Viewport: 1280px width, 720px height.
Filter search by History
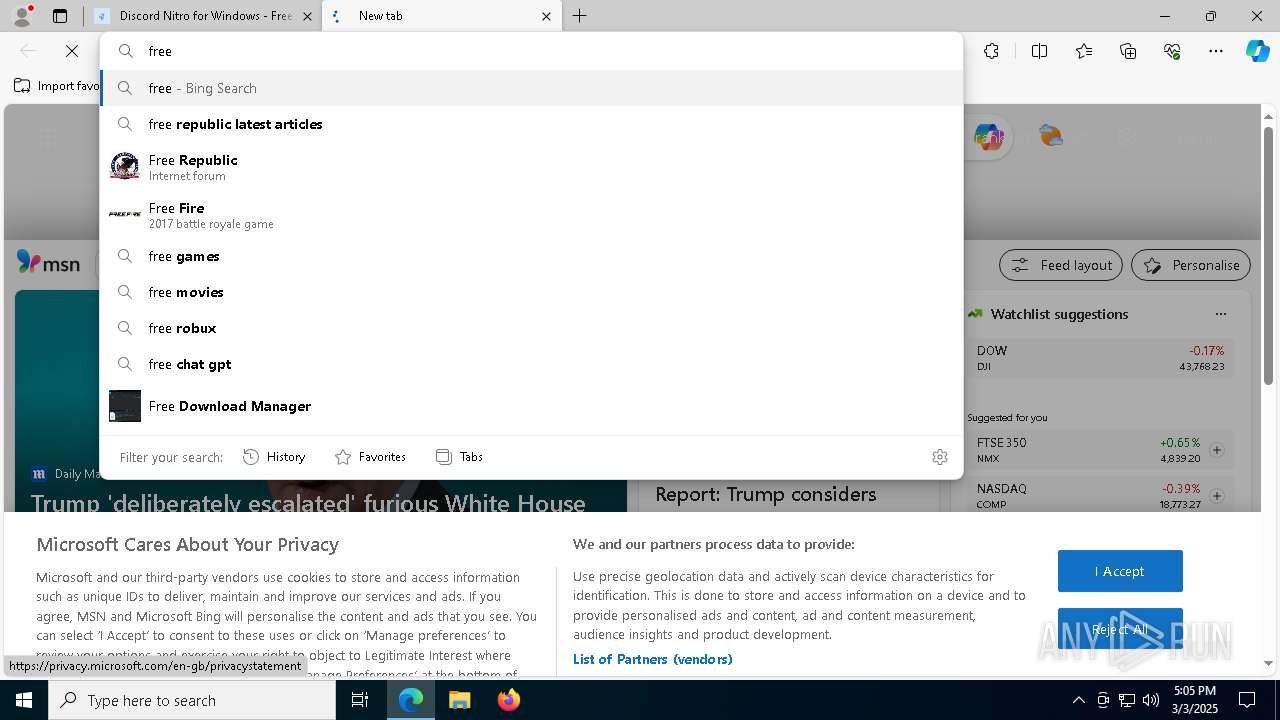tap(275, 457)
